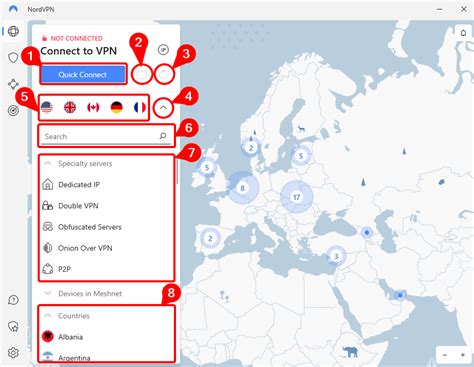
Task: Click the IP info icon
Action: click(x=163, y=50)
